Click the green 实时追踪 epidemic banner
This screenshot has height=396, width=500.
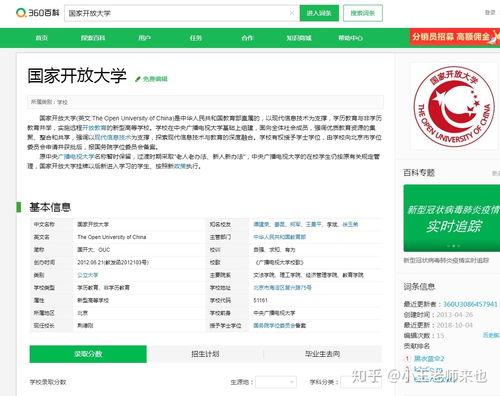pyautogui.click(x=452, y=218)
